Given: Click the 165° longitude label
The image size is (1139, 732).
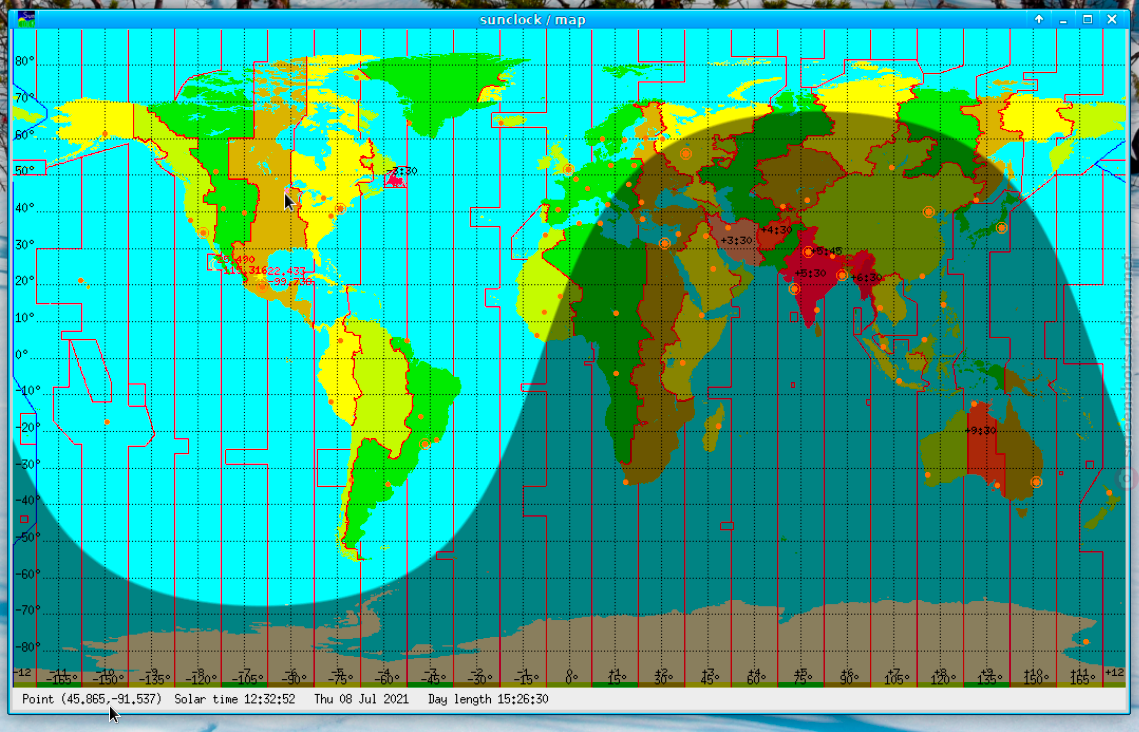Looking at the screenshot, I should pyautogui.click(x=1082, y=680).
